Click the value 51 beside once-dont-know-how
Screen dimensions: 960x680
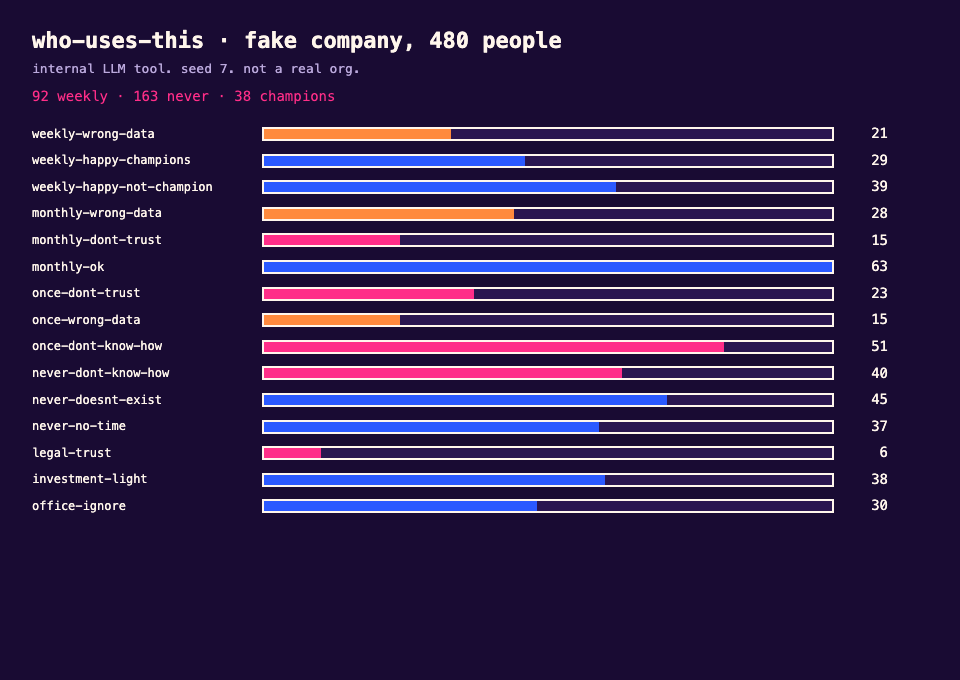pos(879,346)
